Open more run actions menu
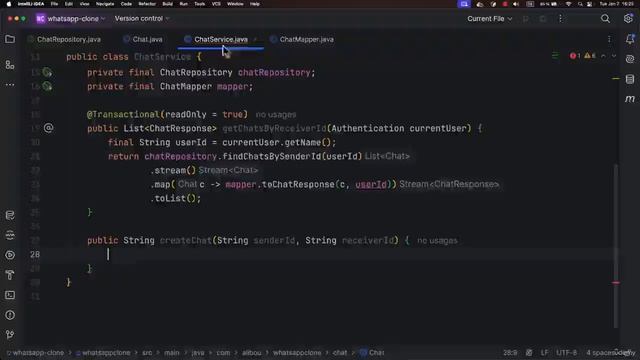The width and height of the screenshot is (640, 360). (x=560, y=19)
